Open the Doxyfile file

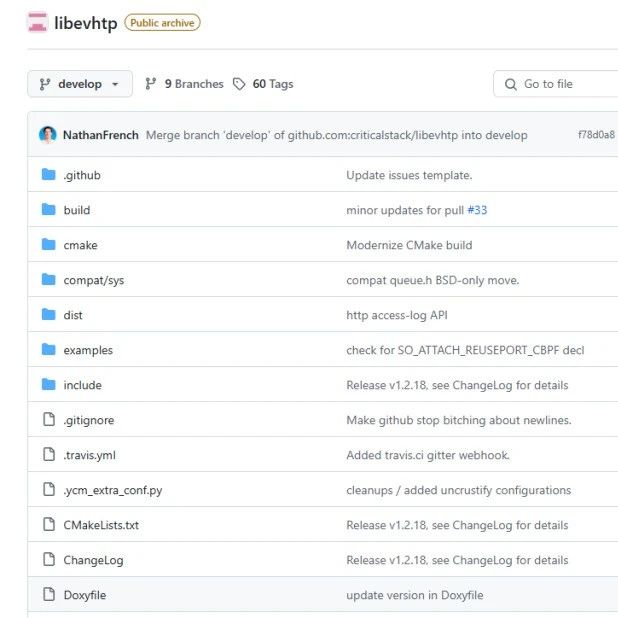click(85, 595)
